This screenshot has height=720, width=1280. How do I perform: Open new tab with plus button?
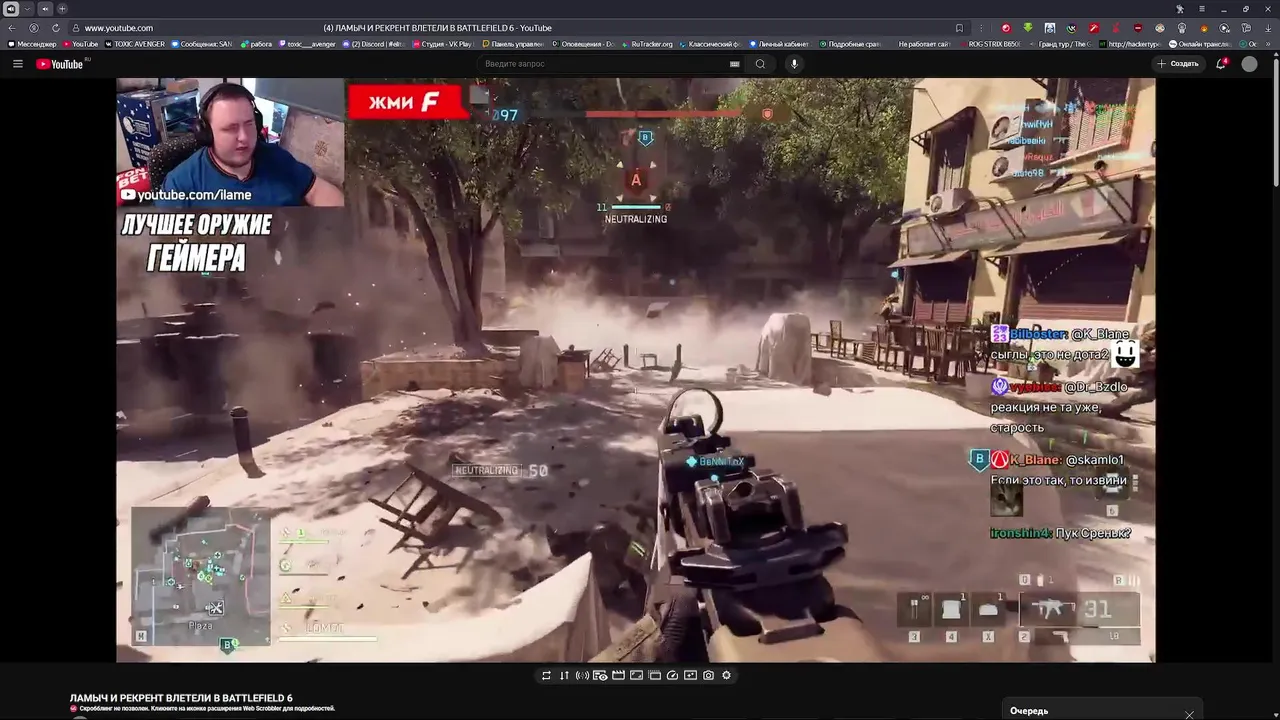[x=61, y=9]
